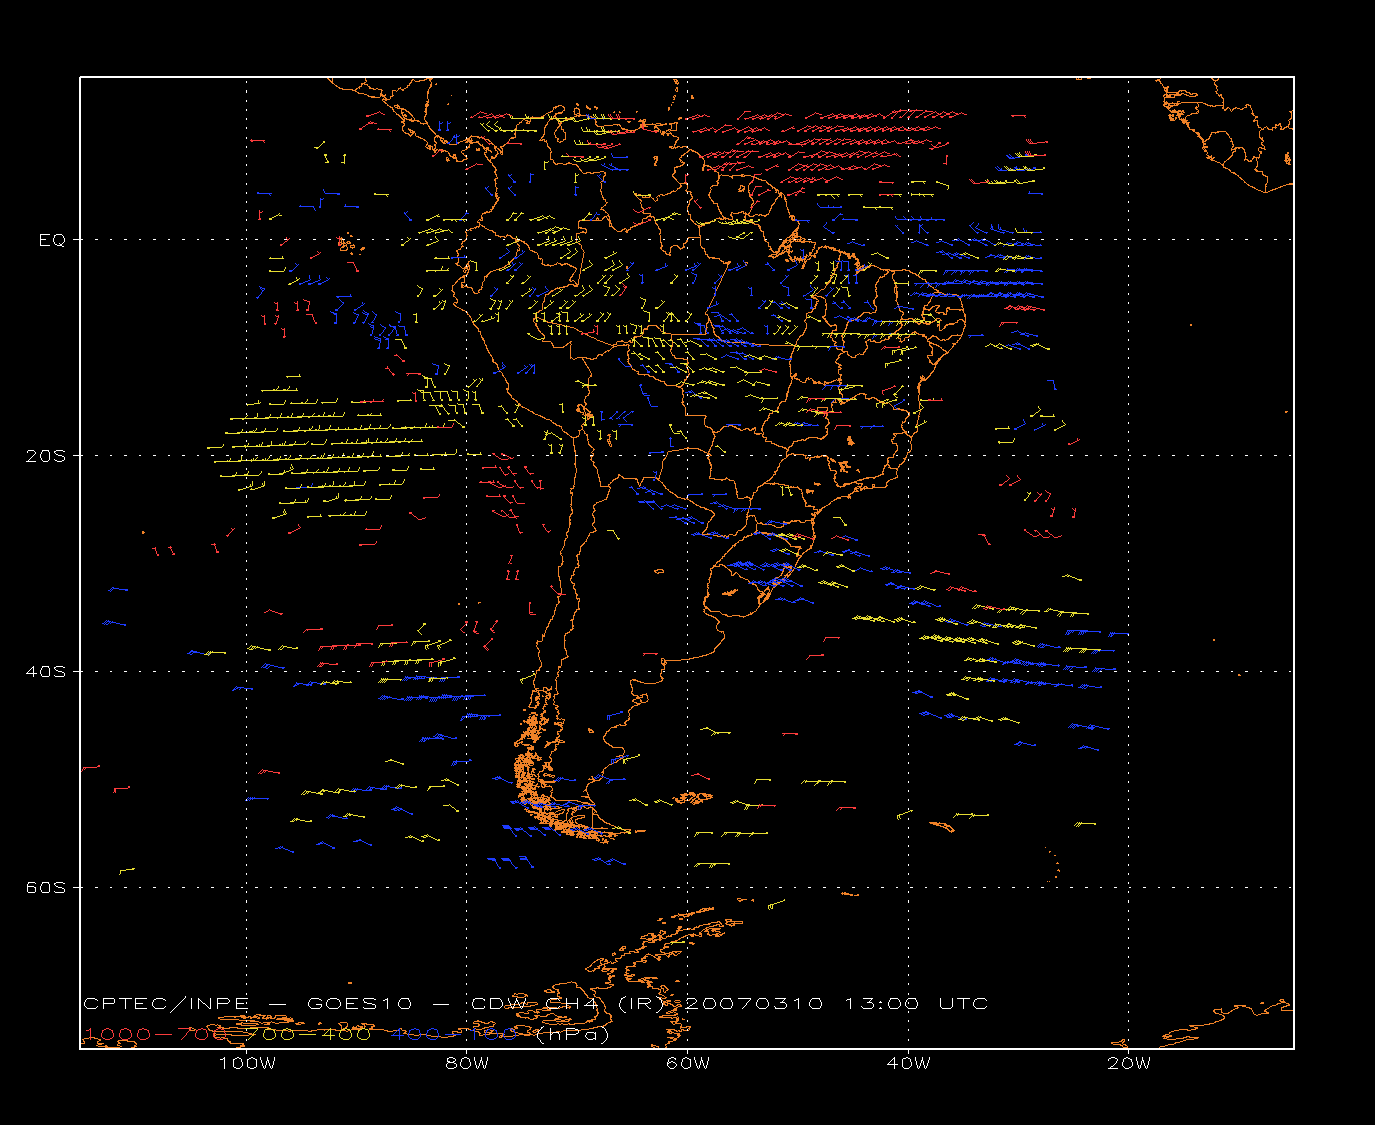Click the "(IR)" text in the title
This screenshot has width=1375, height=1125.
[643, 1003]
